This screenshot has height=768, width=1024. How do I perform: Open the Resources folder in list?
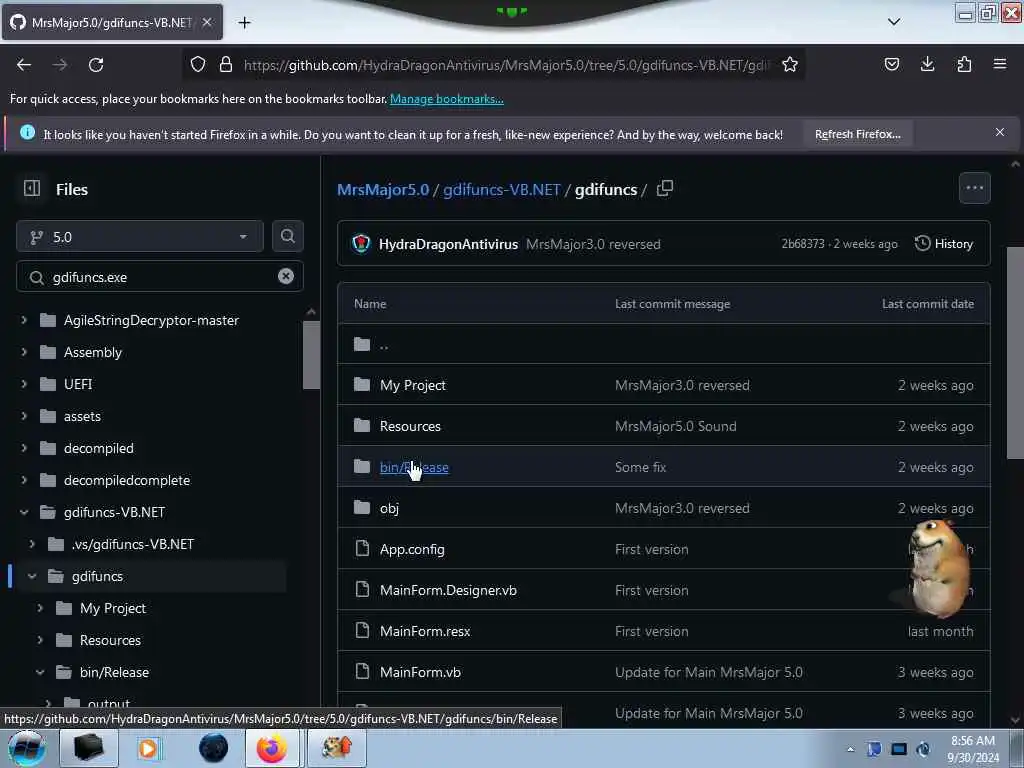pos(410,426)
